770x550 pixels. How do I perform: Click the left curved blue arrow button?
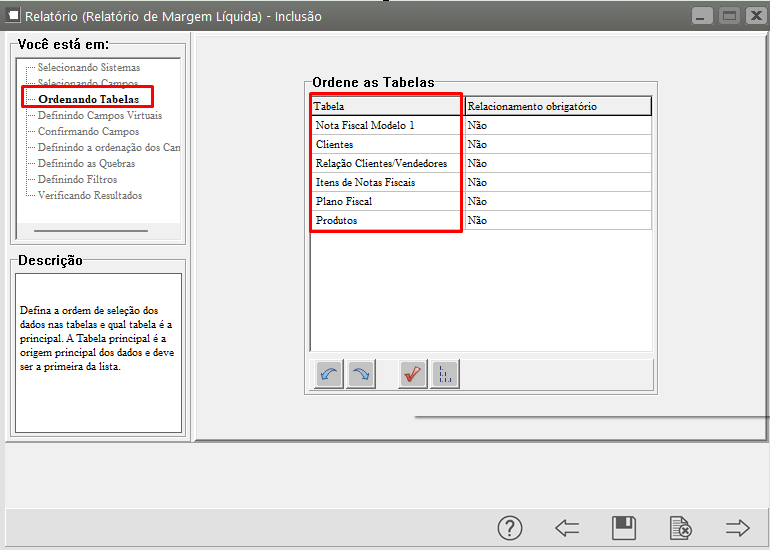pos(329,375)
